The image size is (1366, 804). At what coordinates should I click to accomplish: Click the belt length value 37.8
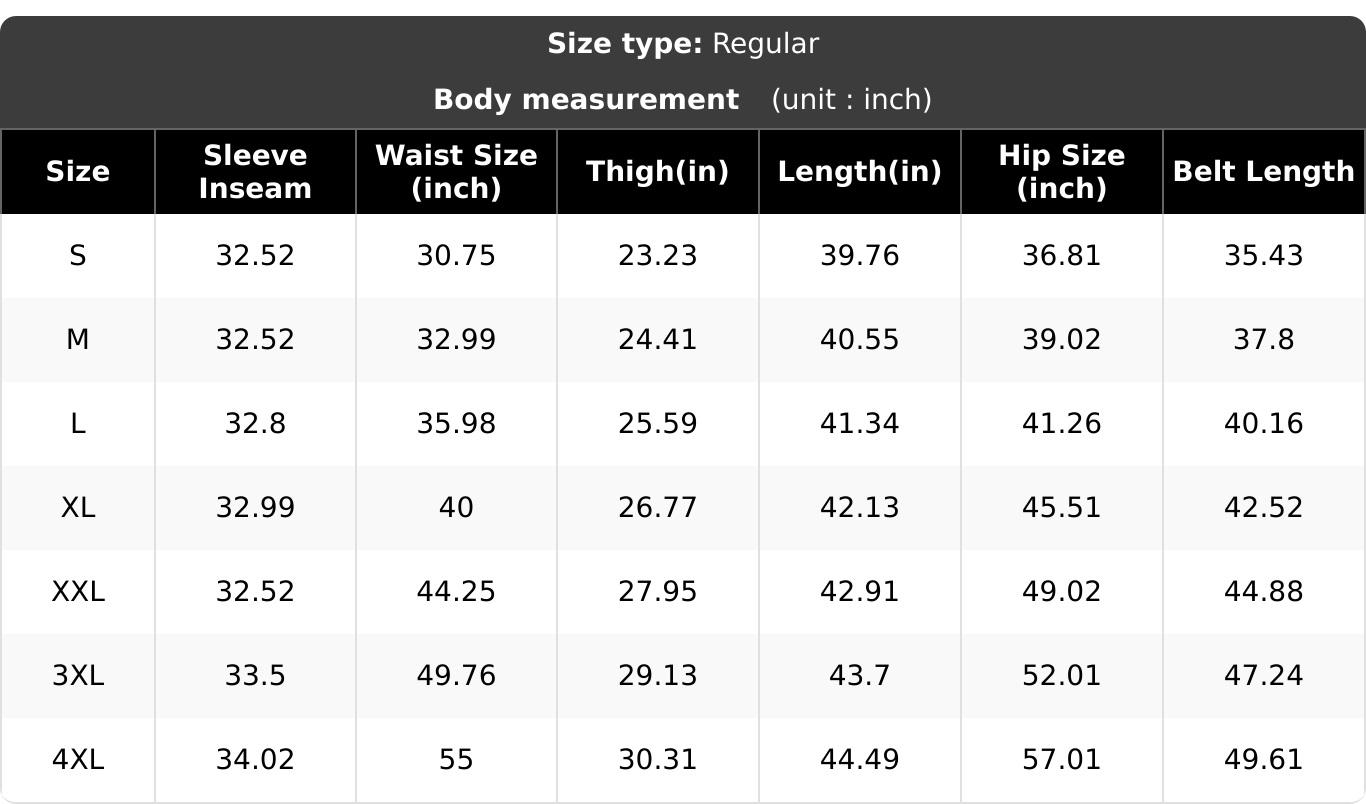pyautogui.click(x=1264, y=340)
